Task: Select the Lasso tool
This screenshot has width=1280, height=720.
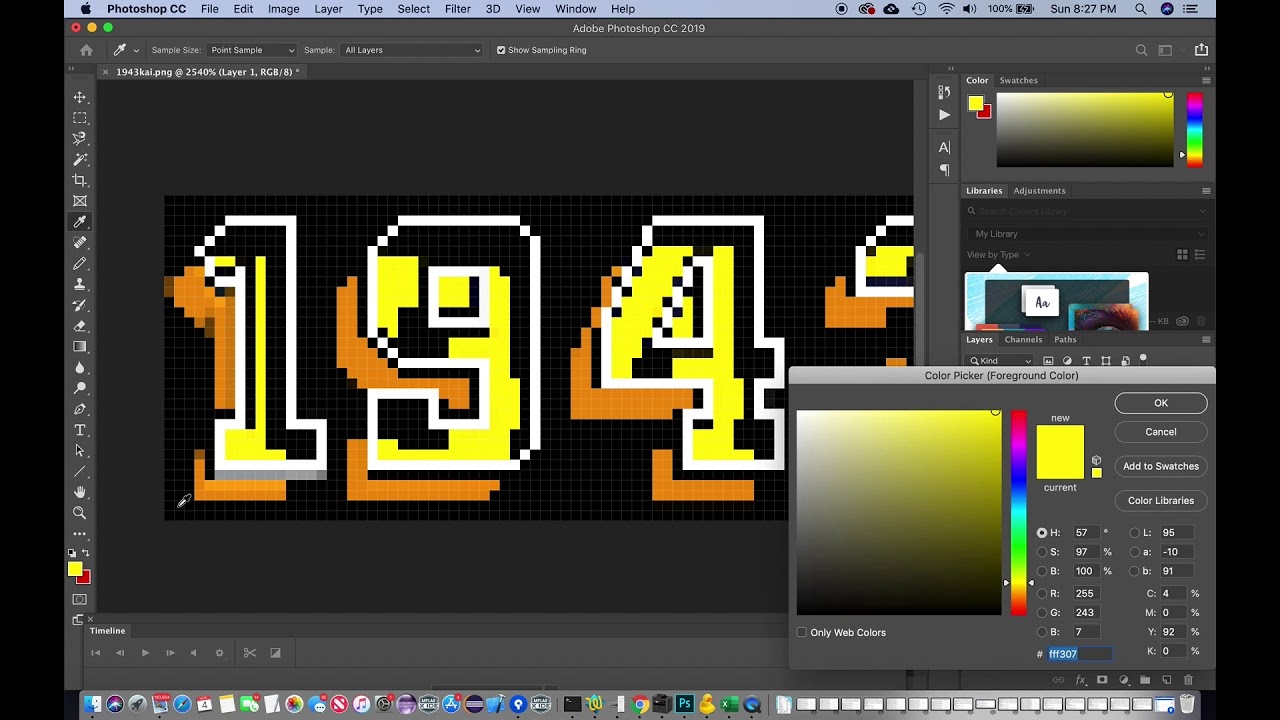Action: 80,139
